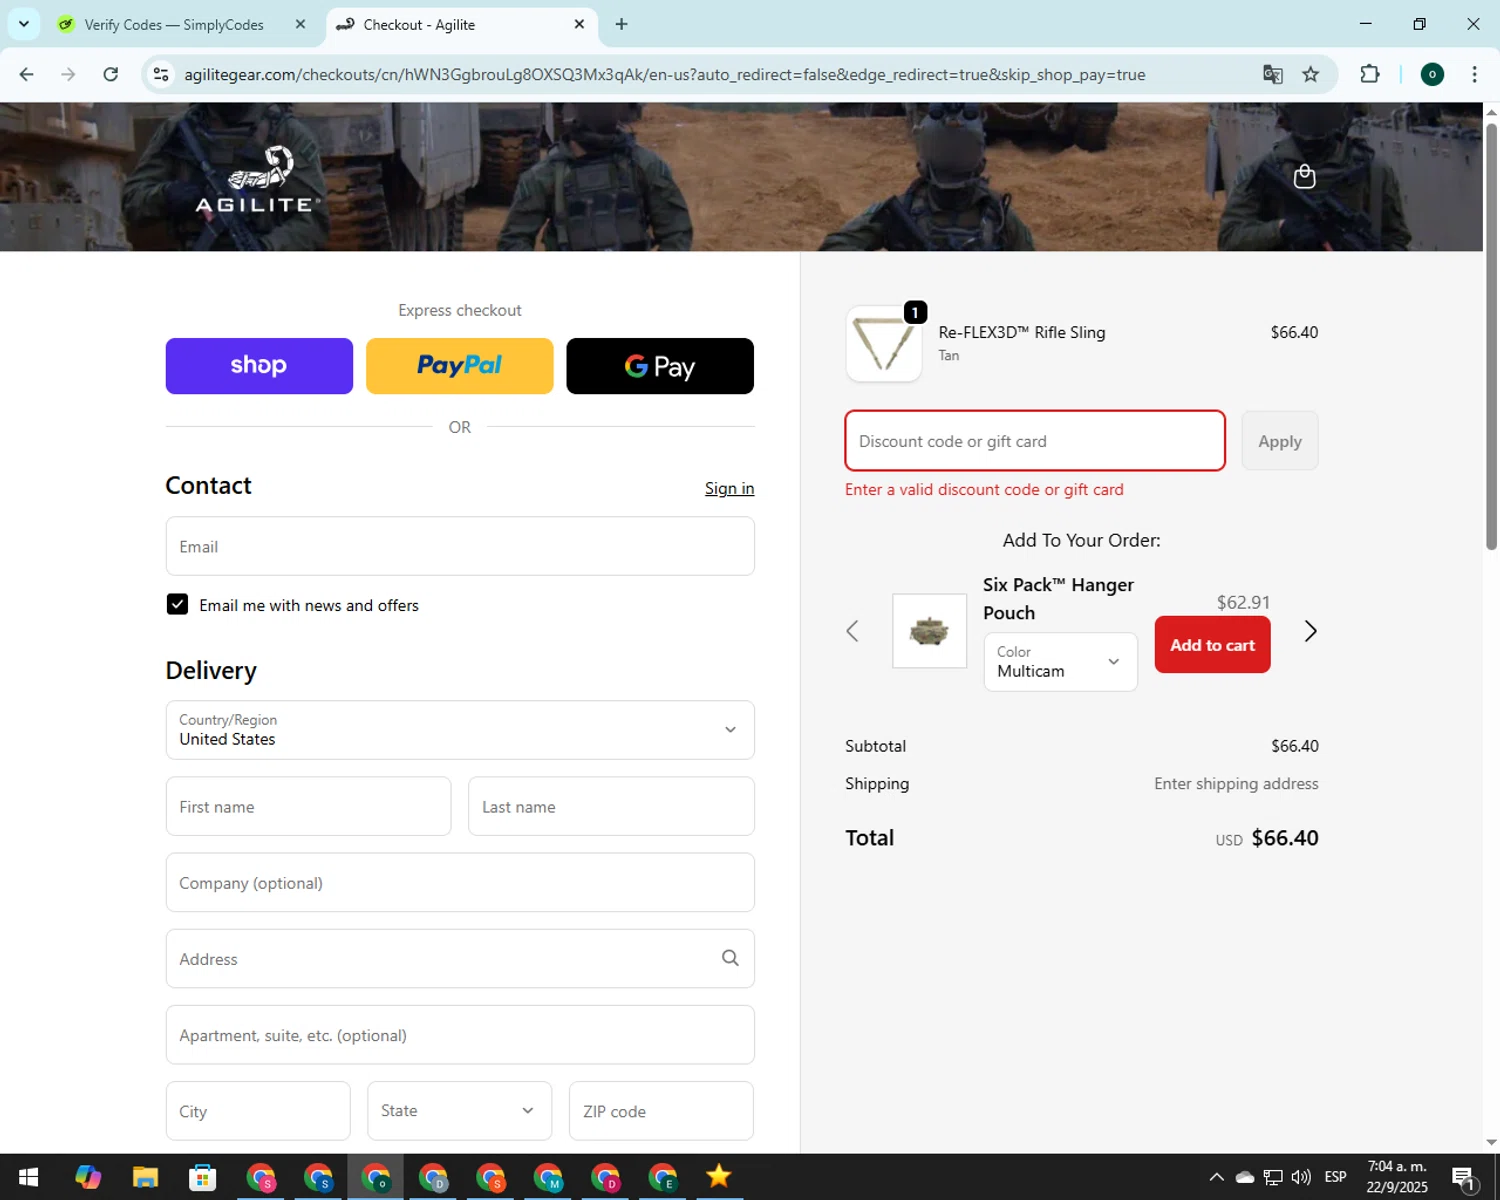Bookmark this page with the star icon

point(1311,74)
